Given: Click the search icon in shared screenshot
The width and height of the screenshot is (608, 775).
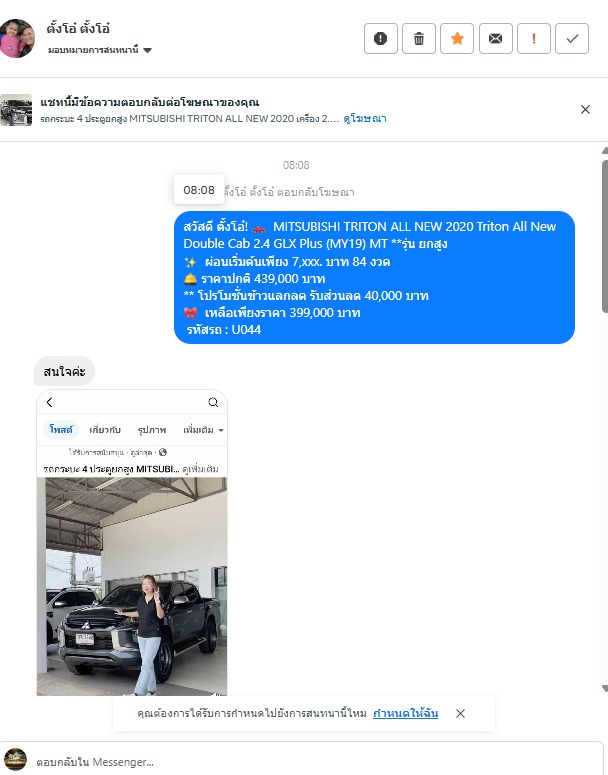Looking at the screenshot, I should click(213, 402).
